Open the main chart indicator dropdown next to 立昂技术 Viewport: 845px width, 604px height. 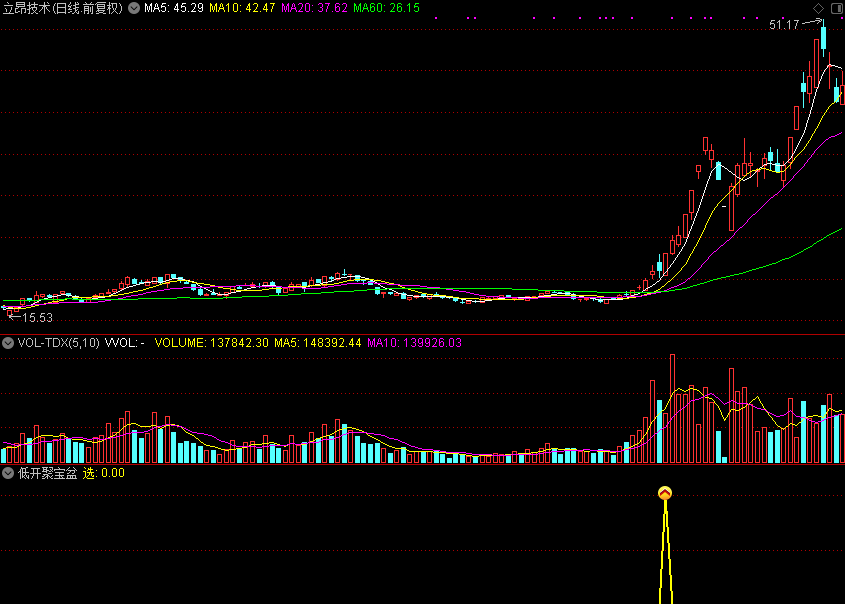[134, 8]
